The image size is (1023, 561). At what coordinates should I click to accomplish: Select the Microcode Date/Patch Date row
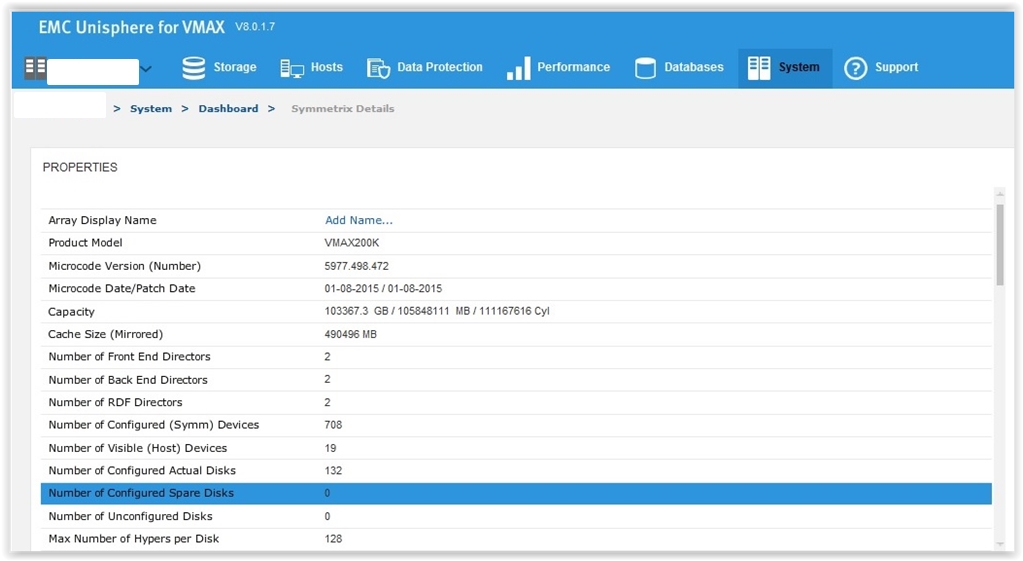point(516,288)
